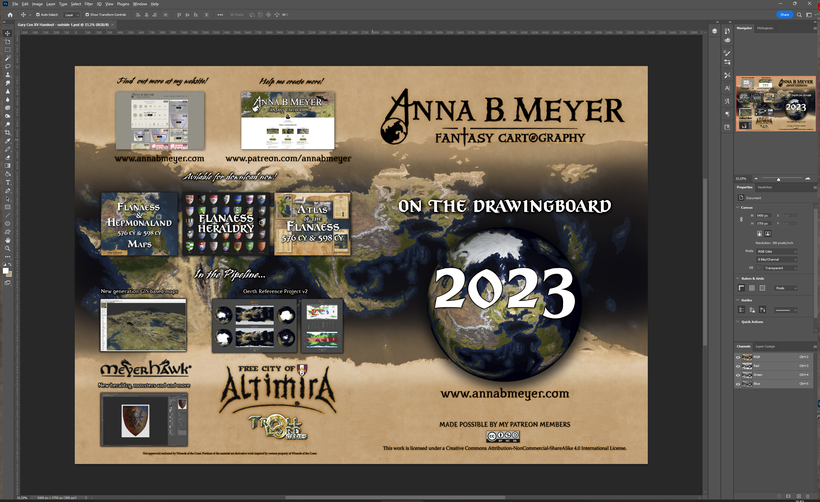
Task: Click the canvas Height input field
Action: pos(764,223)
